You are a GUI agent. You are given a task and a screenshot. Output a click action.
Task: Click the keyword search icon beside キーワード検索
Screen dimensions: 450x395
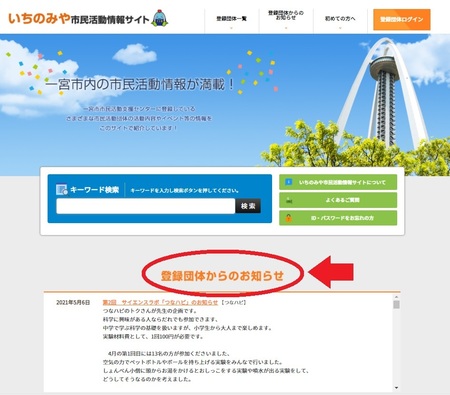pos(62,189)
